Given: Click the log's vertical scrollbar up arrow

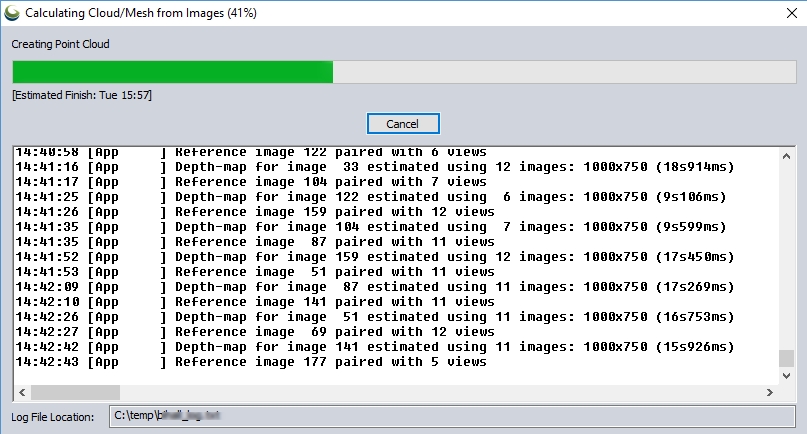Looking at the screenshot, I should pyautogui.click(x=786, y=155).
